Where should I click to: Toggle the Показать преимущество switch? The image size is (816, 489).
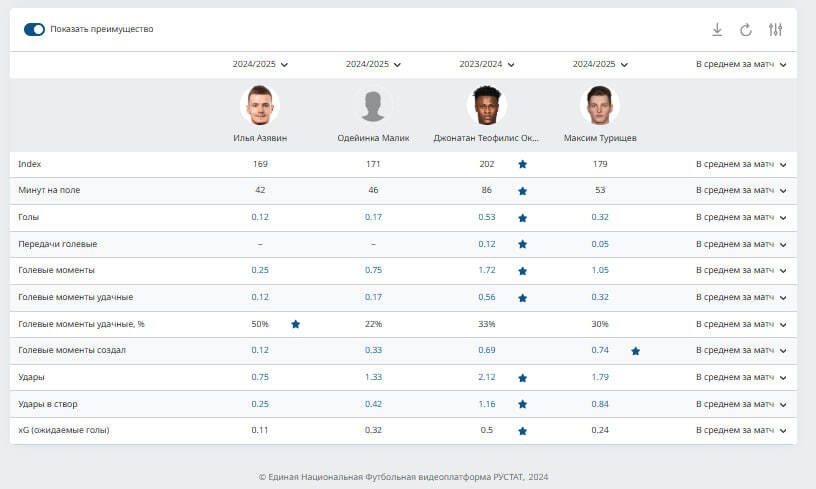pos(35,29)
